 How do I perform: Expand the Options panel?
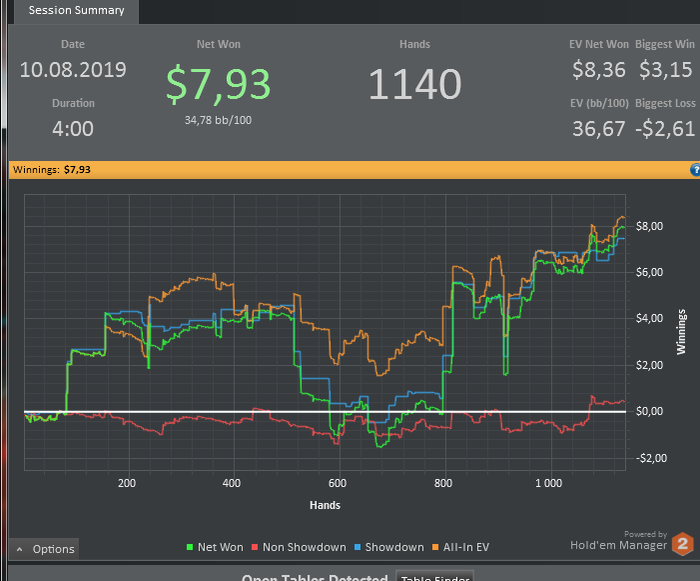(44, 549)
